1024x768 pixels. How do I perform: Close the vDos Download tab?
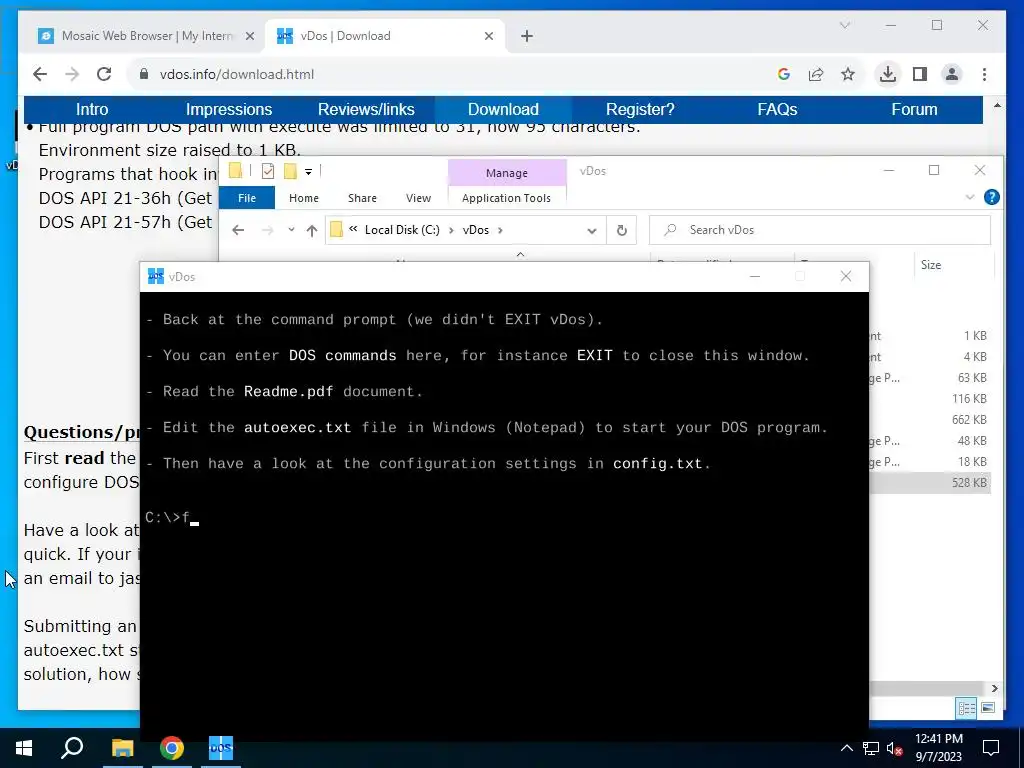coord(488,36)
